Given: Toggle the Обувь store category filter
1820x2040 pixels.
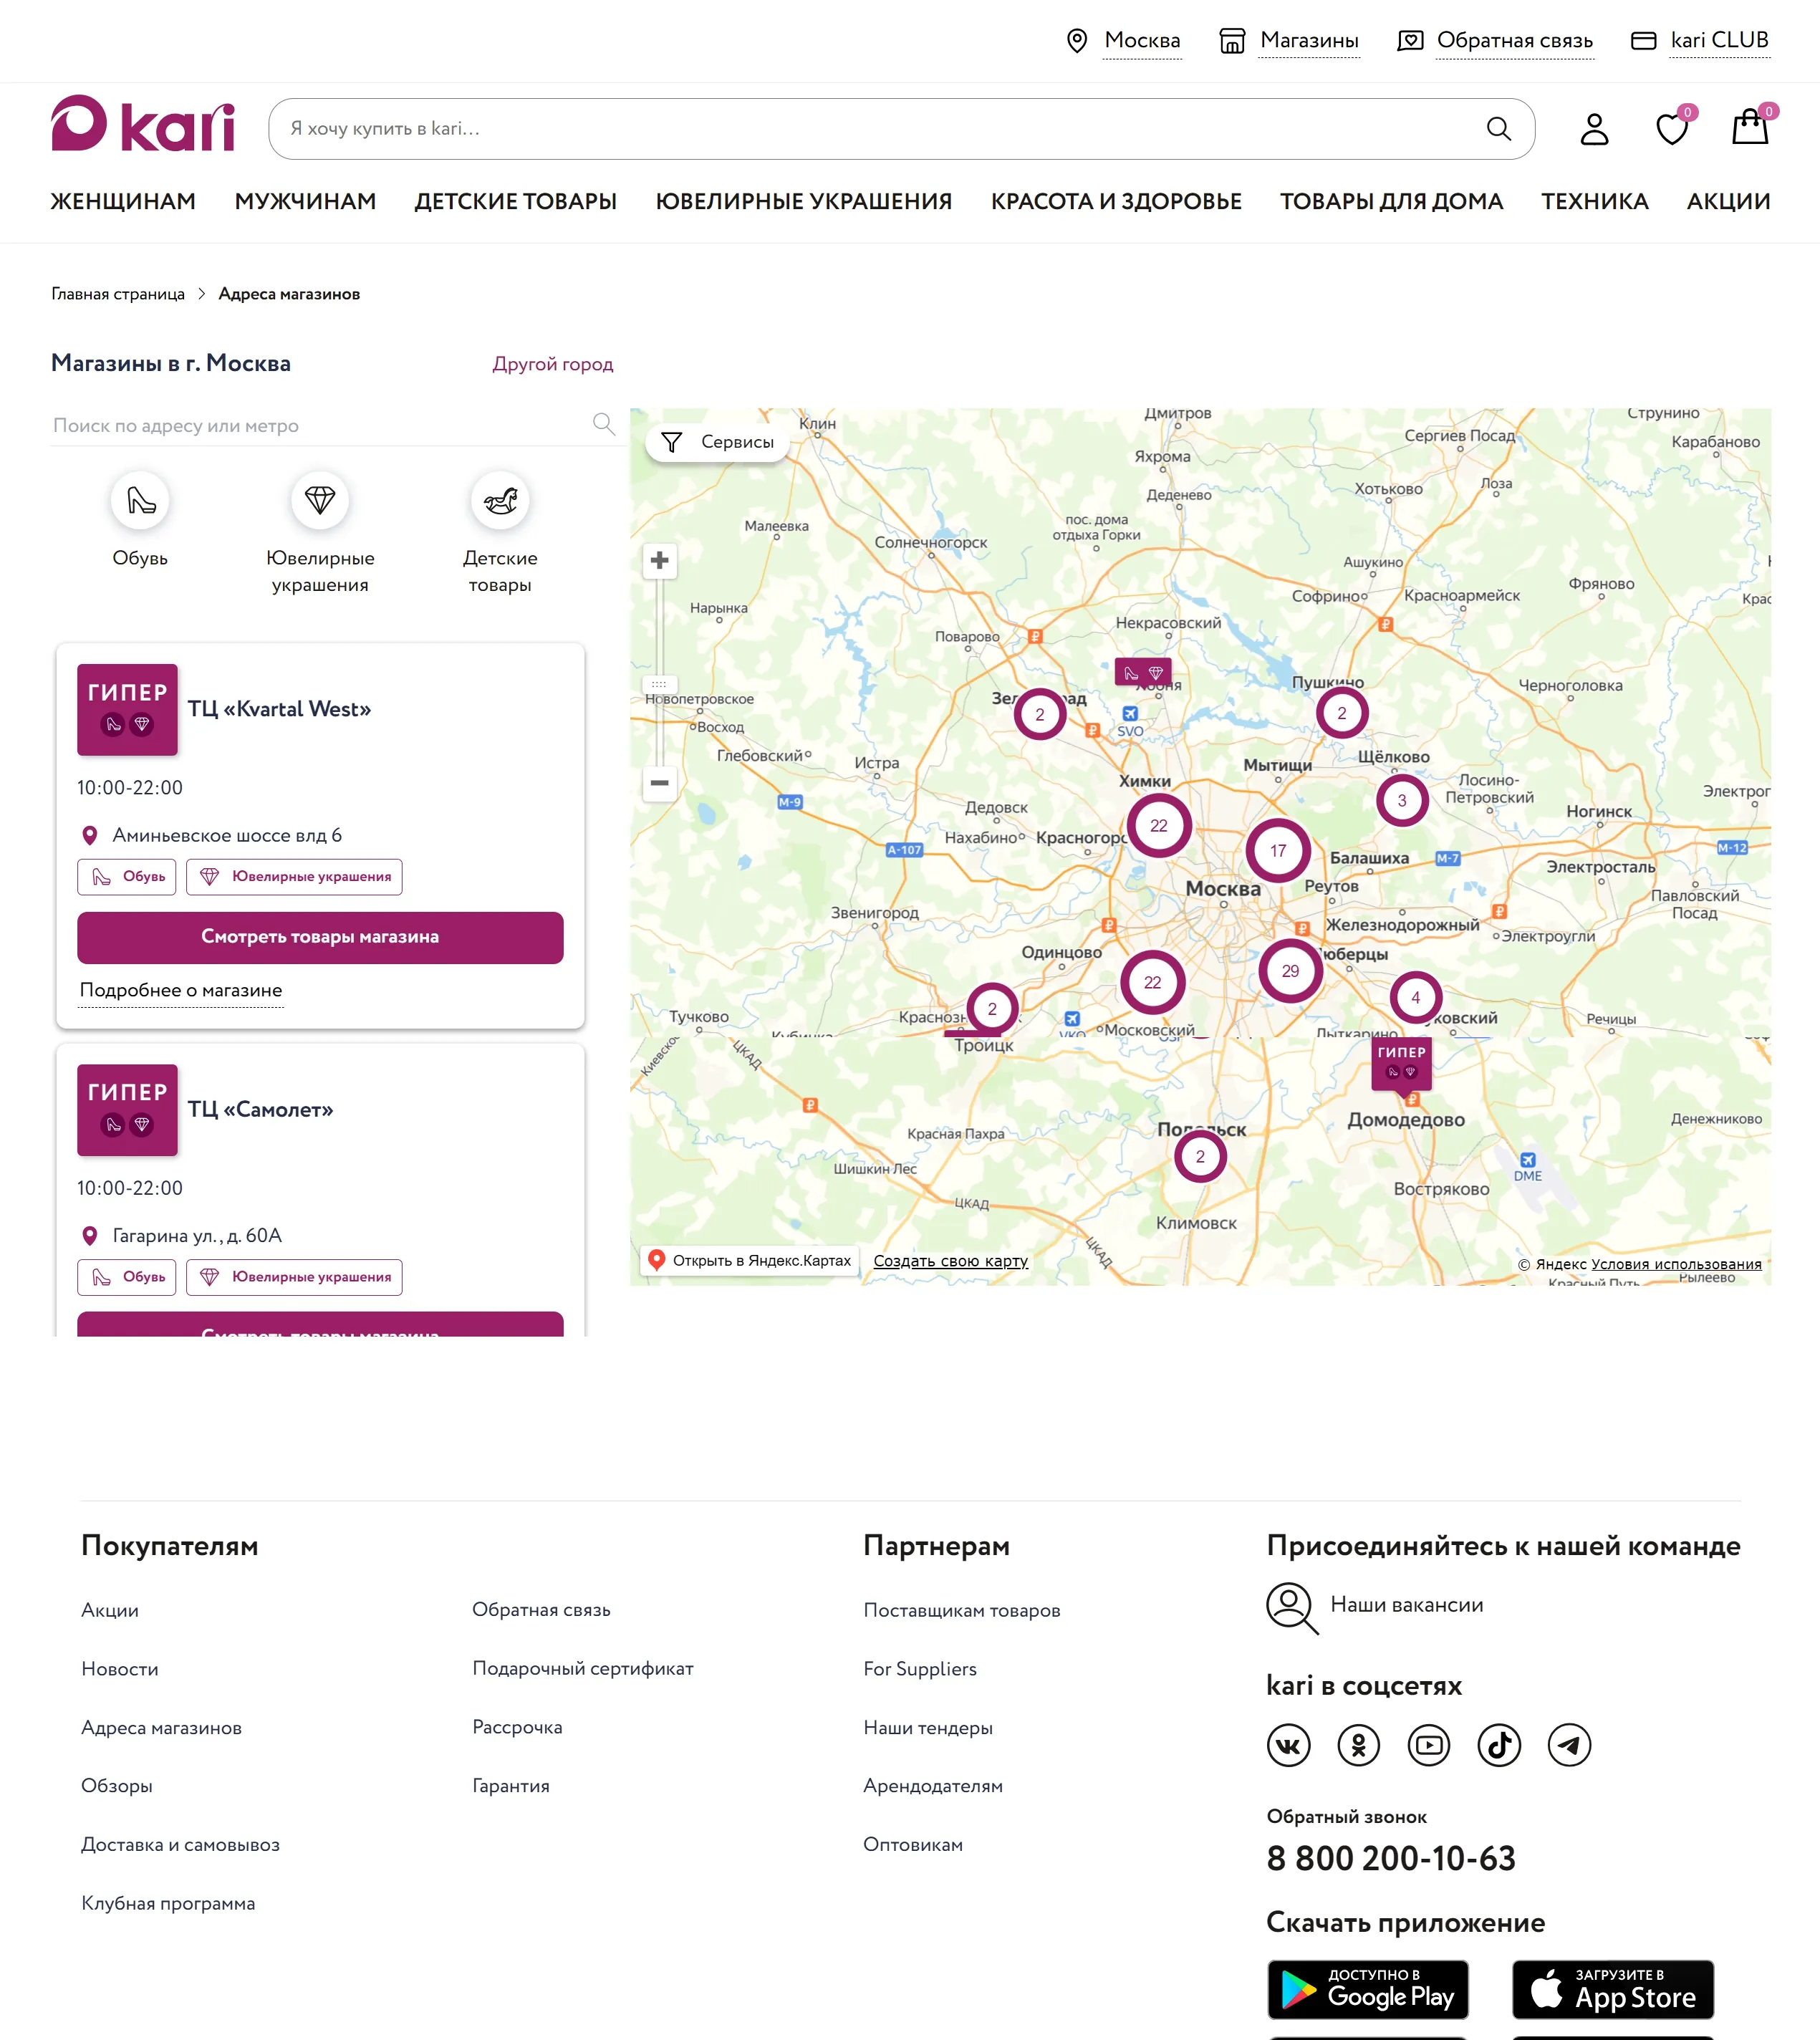Looking at the screenshot, I should pyautogui.click(x=140, y=501).
